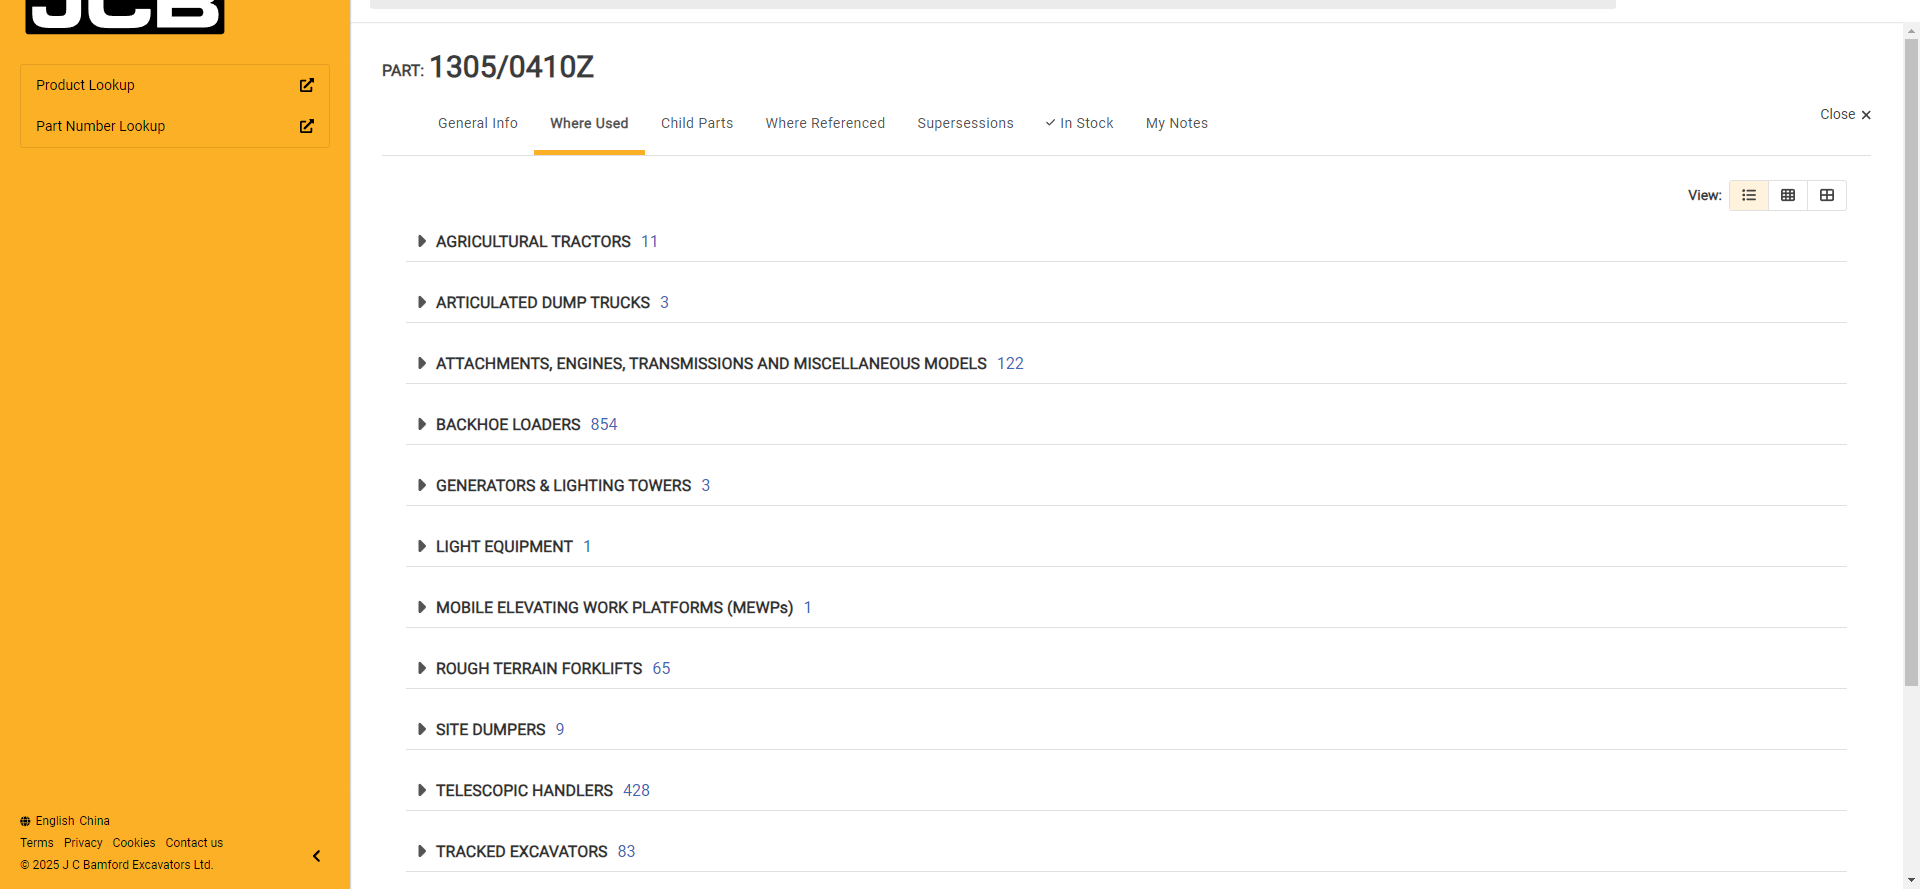Switch to list view icon
This screenshot has height=889, width=1920.
point(1748,195)
